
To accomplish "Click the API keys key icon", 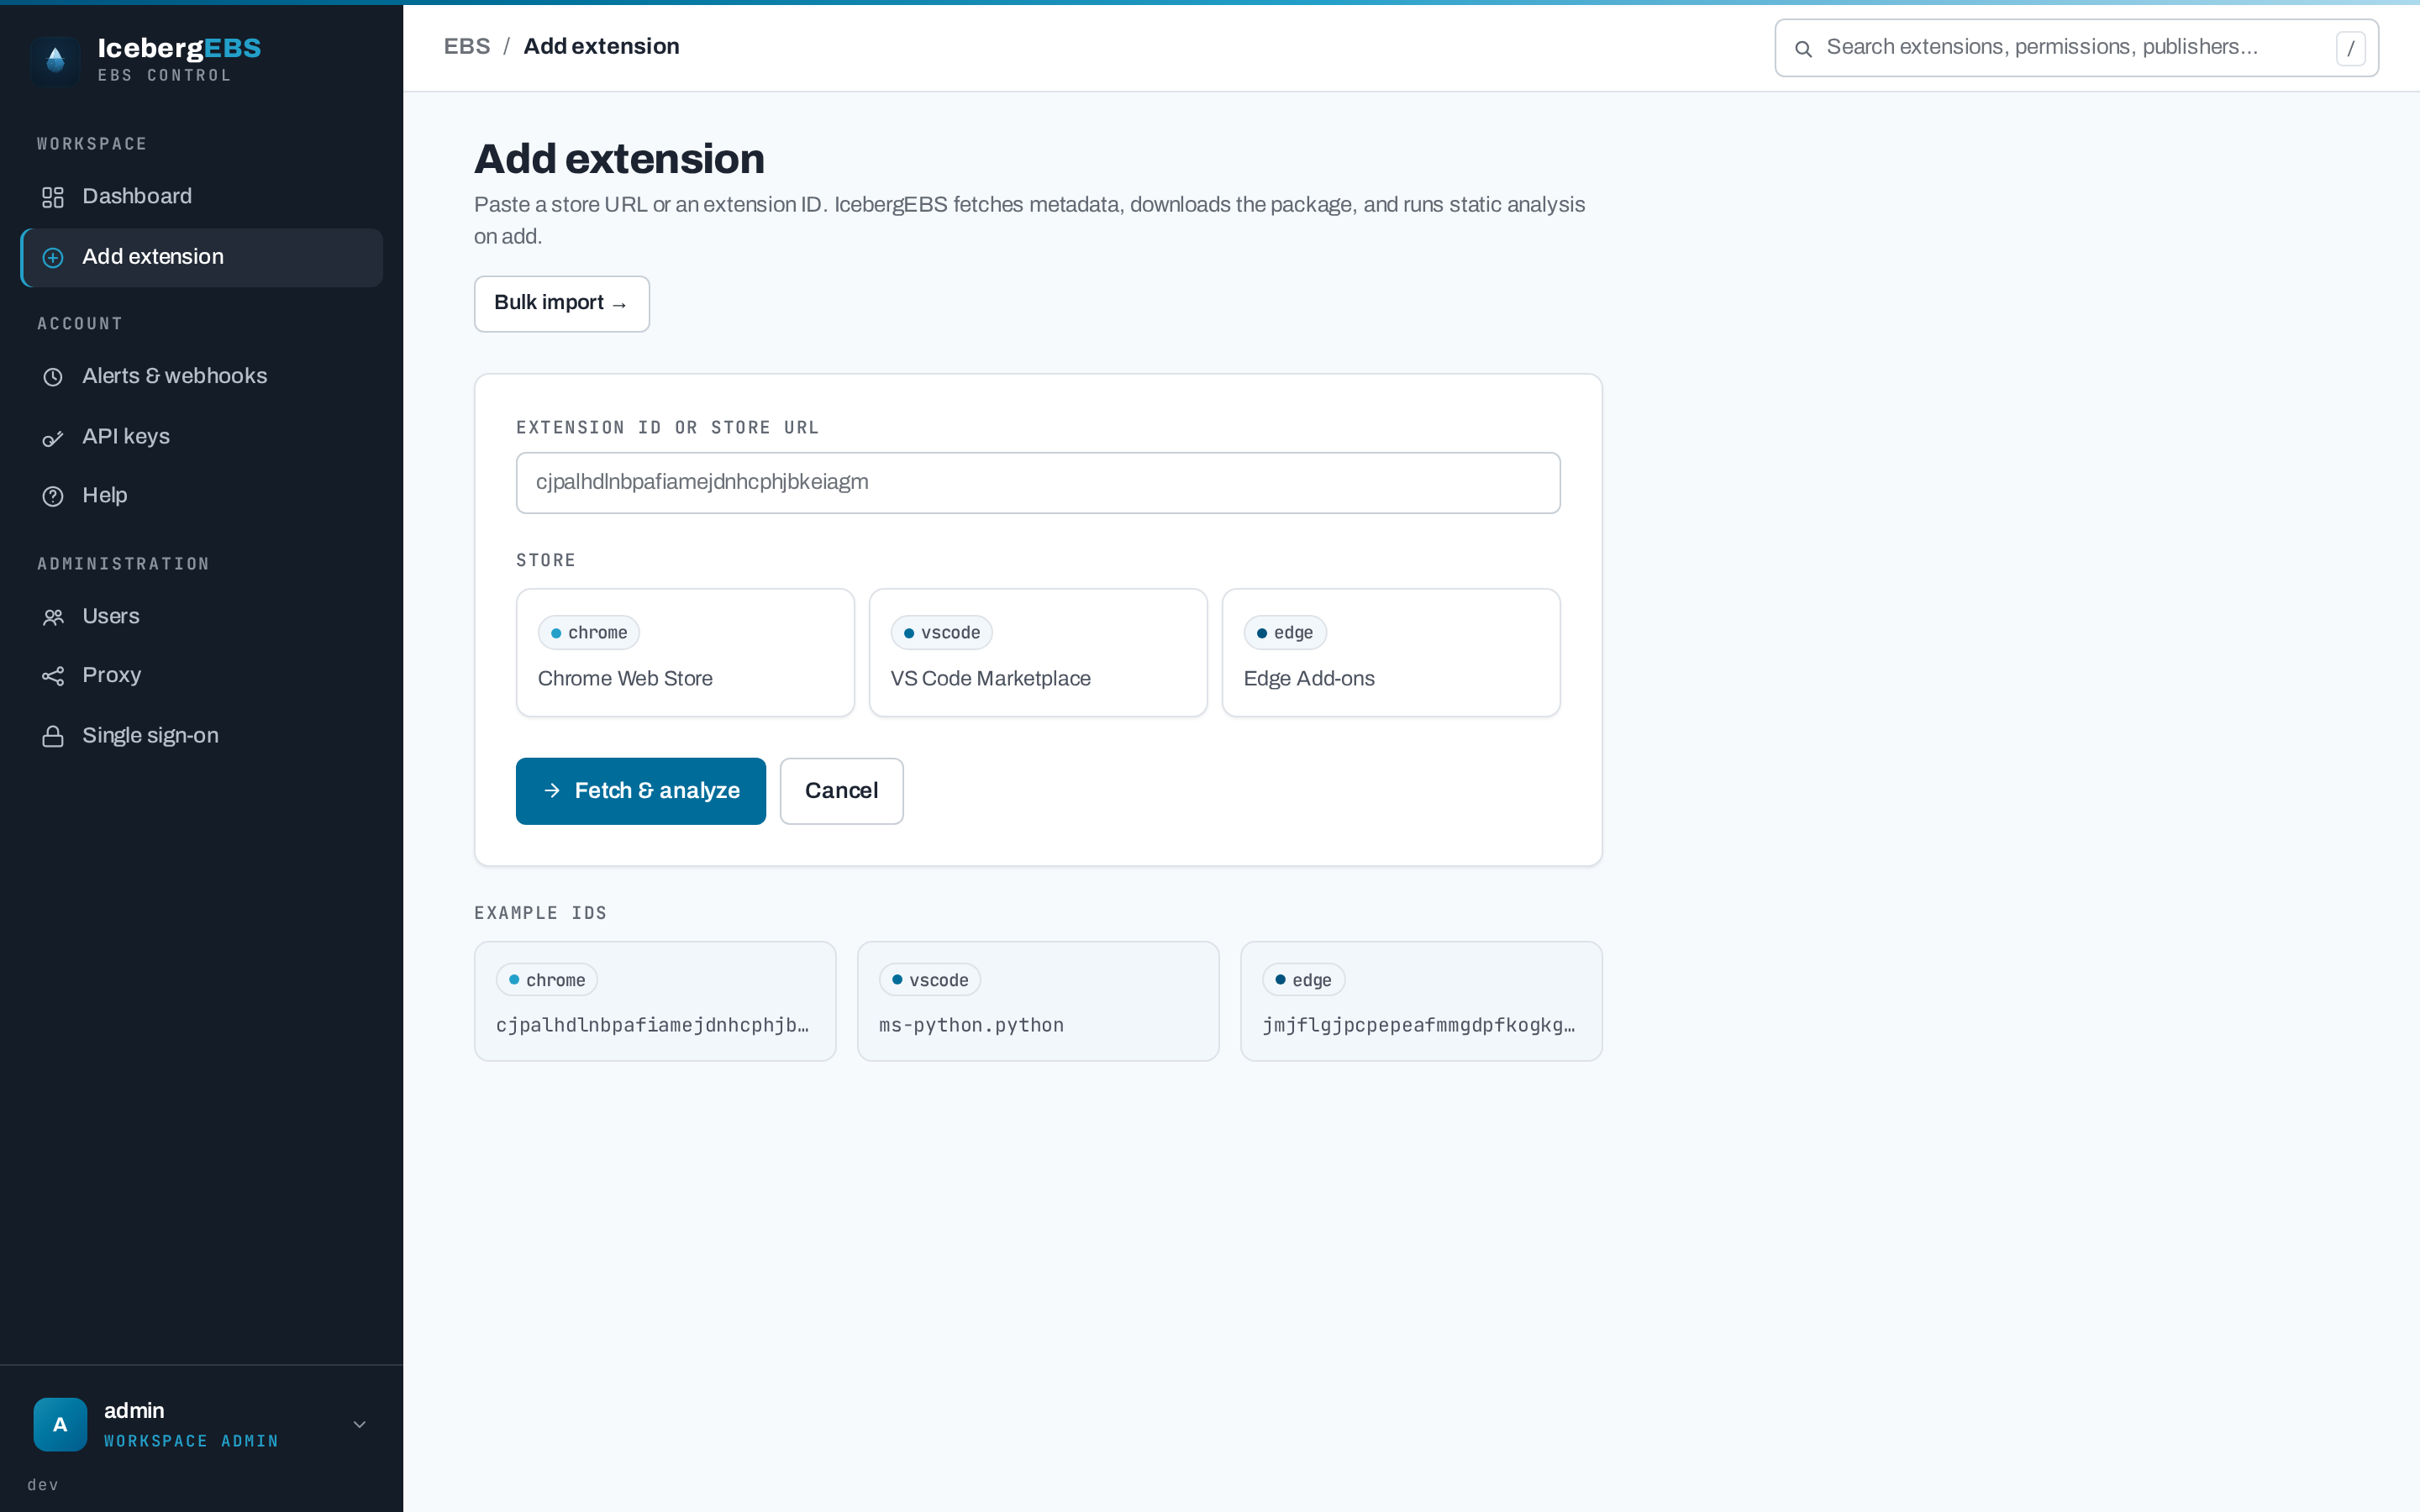I will [53, 438].
